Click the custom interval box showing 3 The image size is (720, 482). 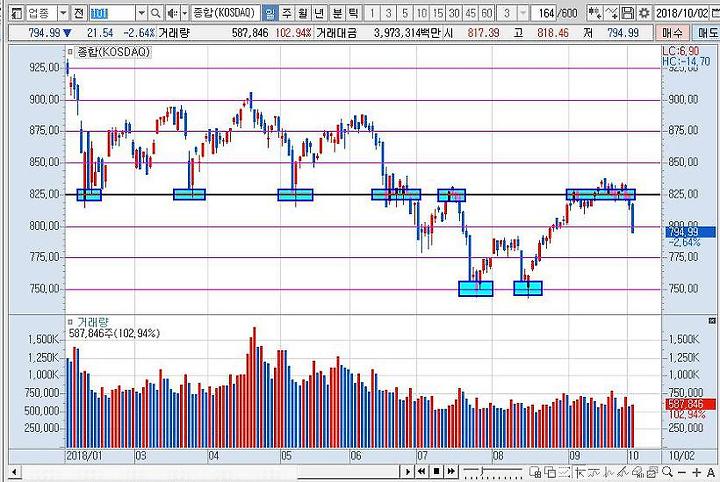pos(507,13)
